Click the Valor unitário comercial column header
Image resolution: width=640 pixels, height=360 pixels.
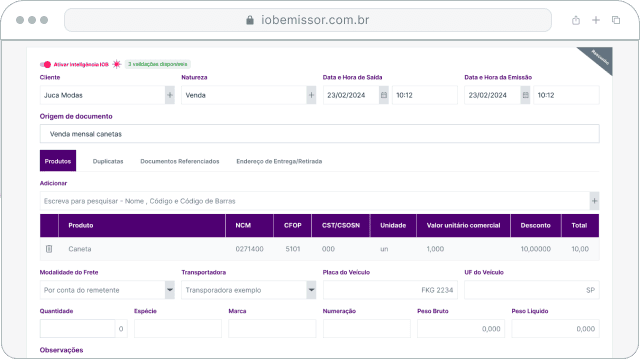463,225
